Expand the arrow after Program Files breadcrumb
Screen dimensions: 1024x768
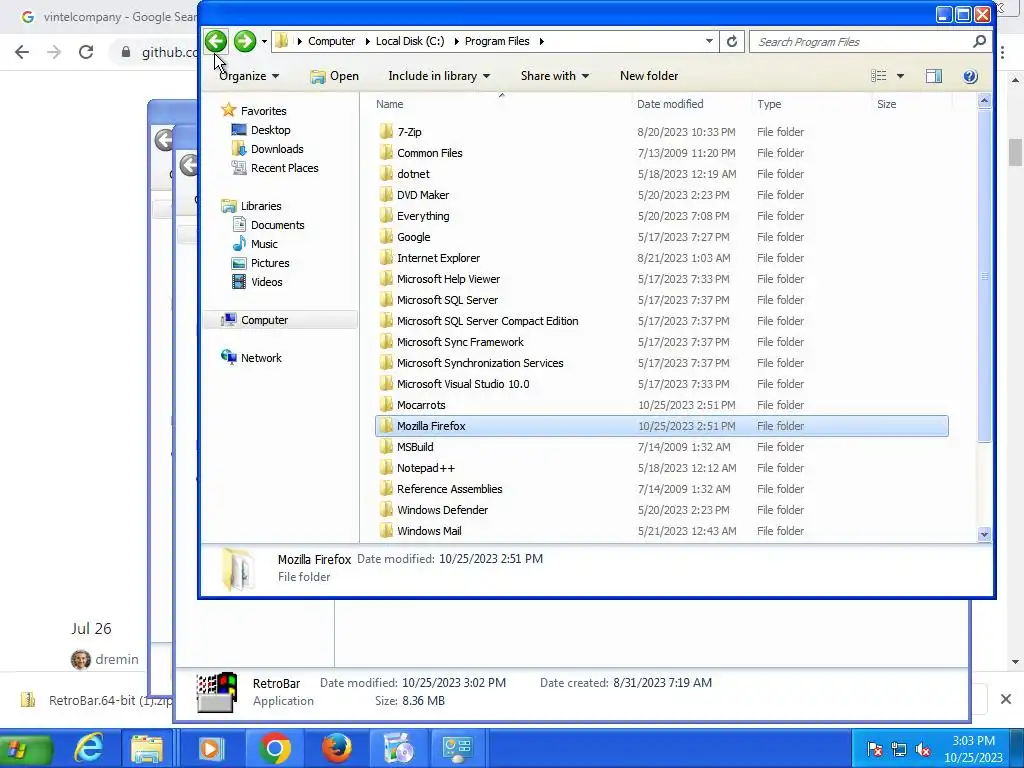[x=541, y=41]
